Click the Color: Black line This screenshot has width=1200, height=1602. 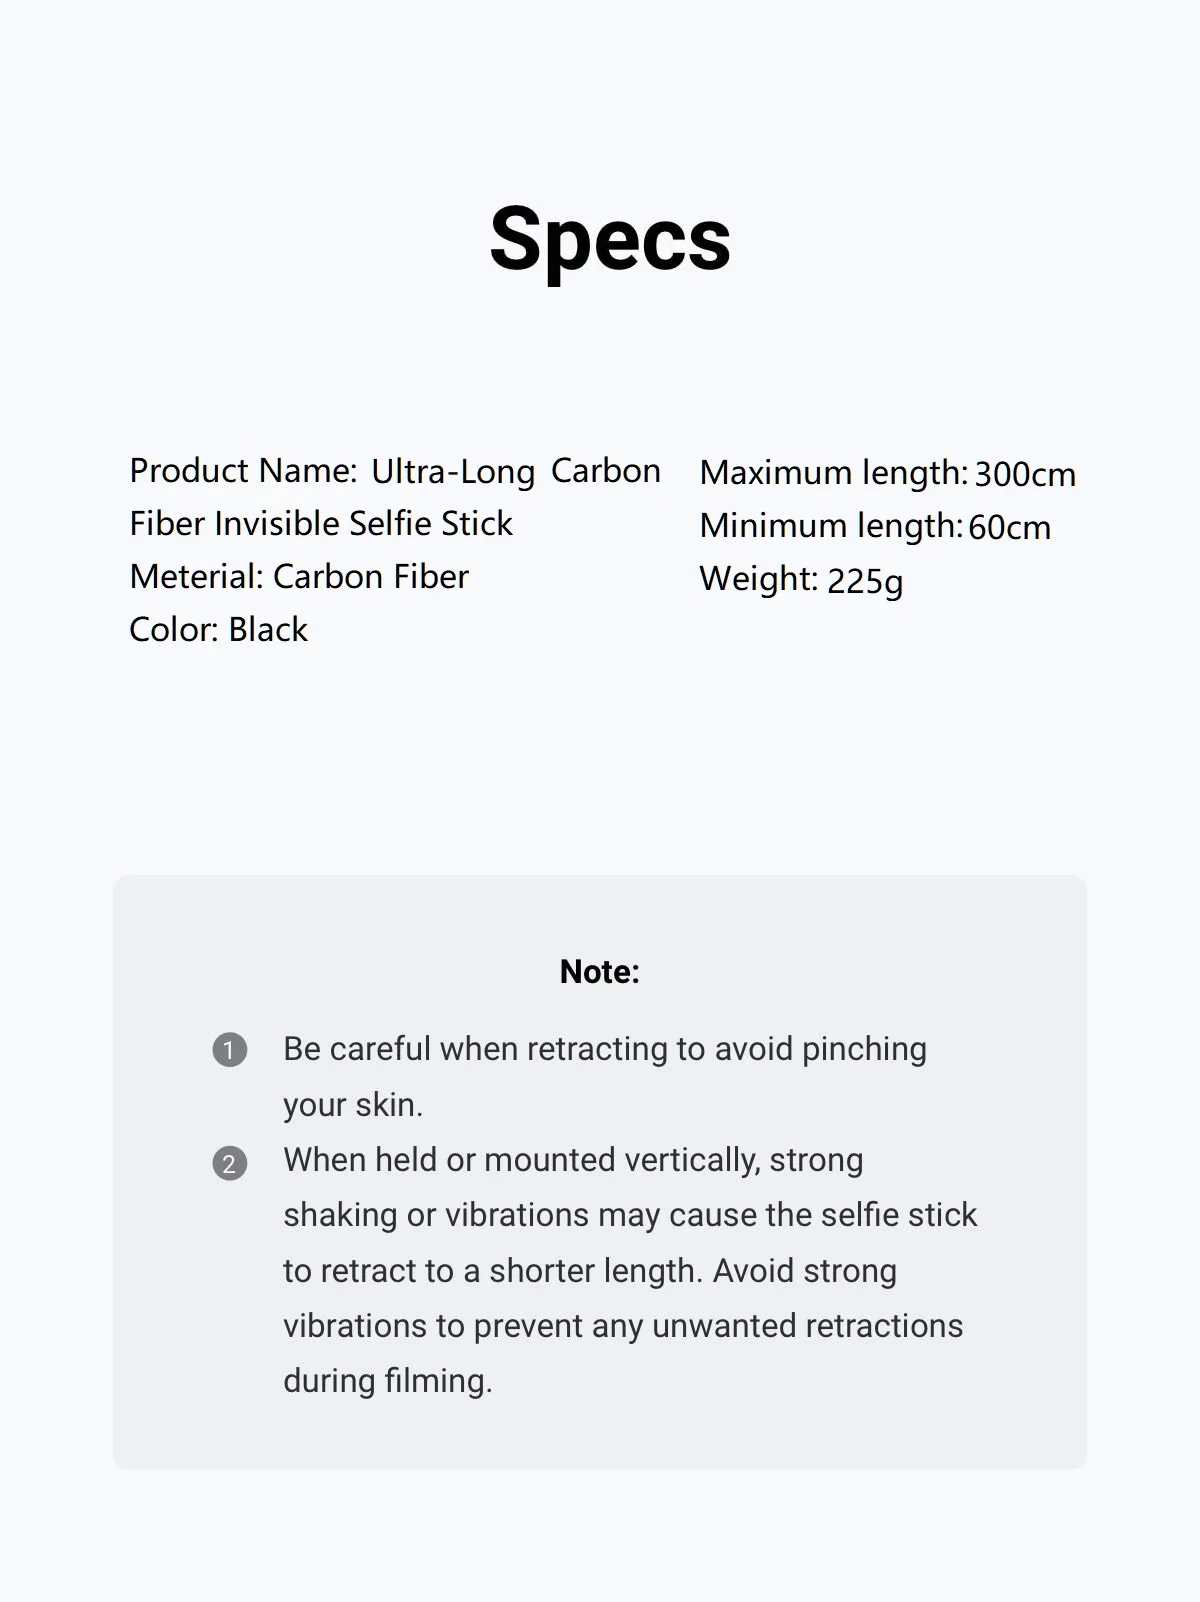(x=219, y=629)
